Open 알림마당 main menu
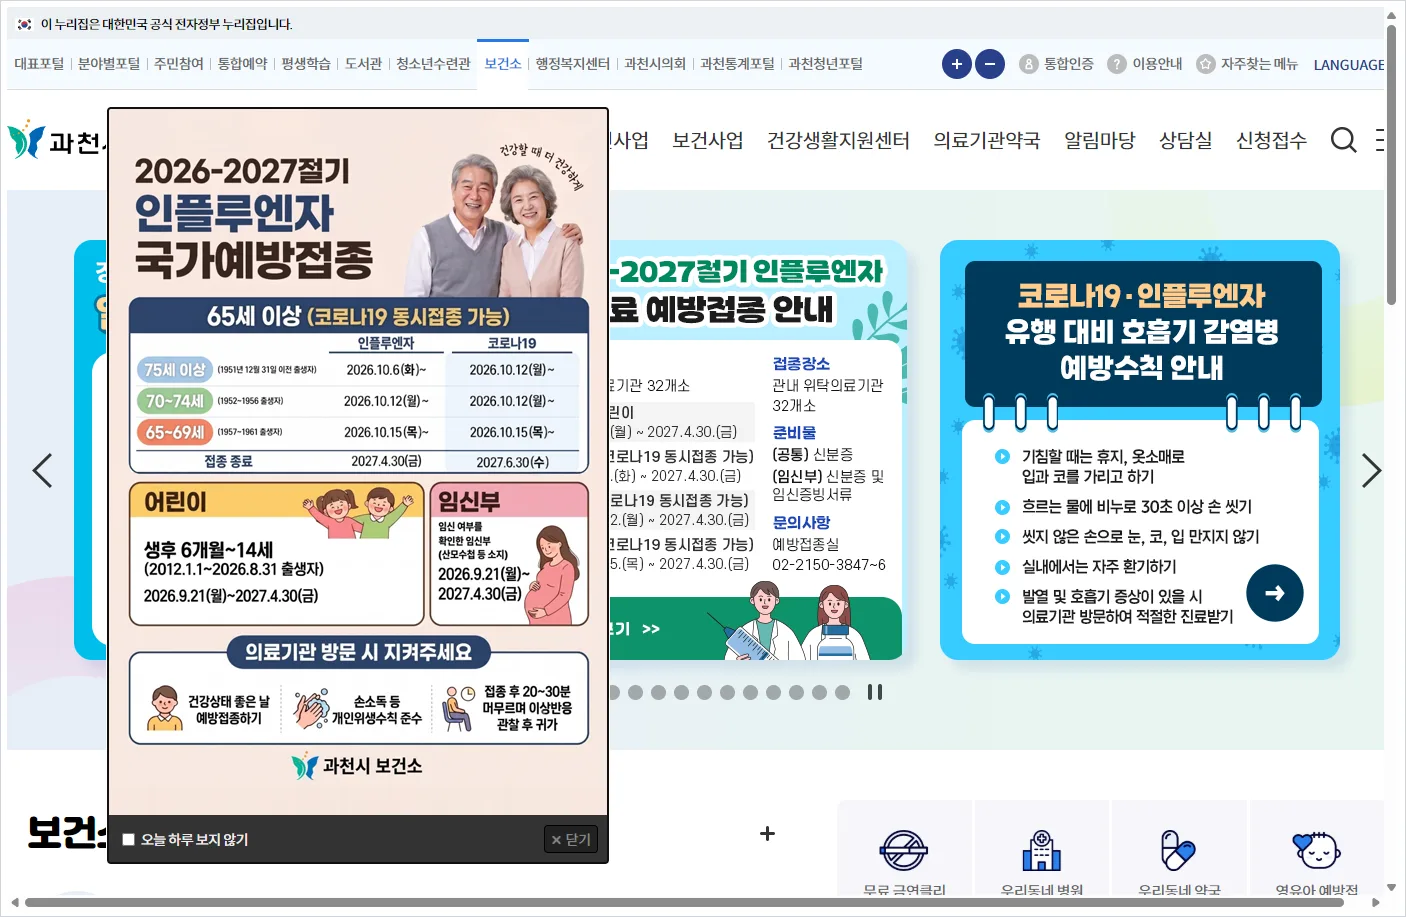The width and height of the screenshot is (1406, 917). click(1100, 140)
